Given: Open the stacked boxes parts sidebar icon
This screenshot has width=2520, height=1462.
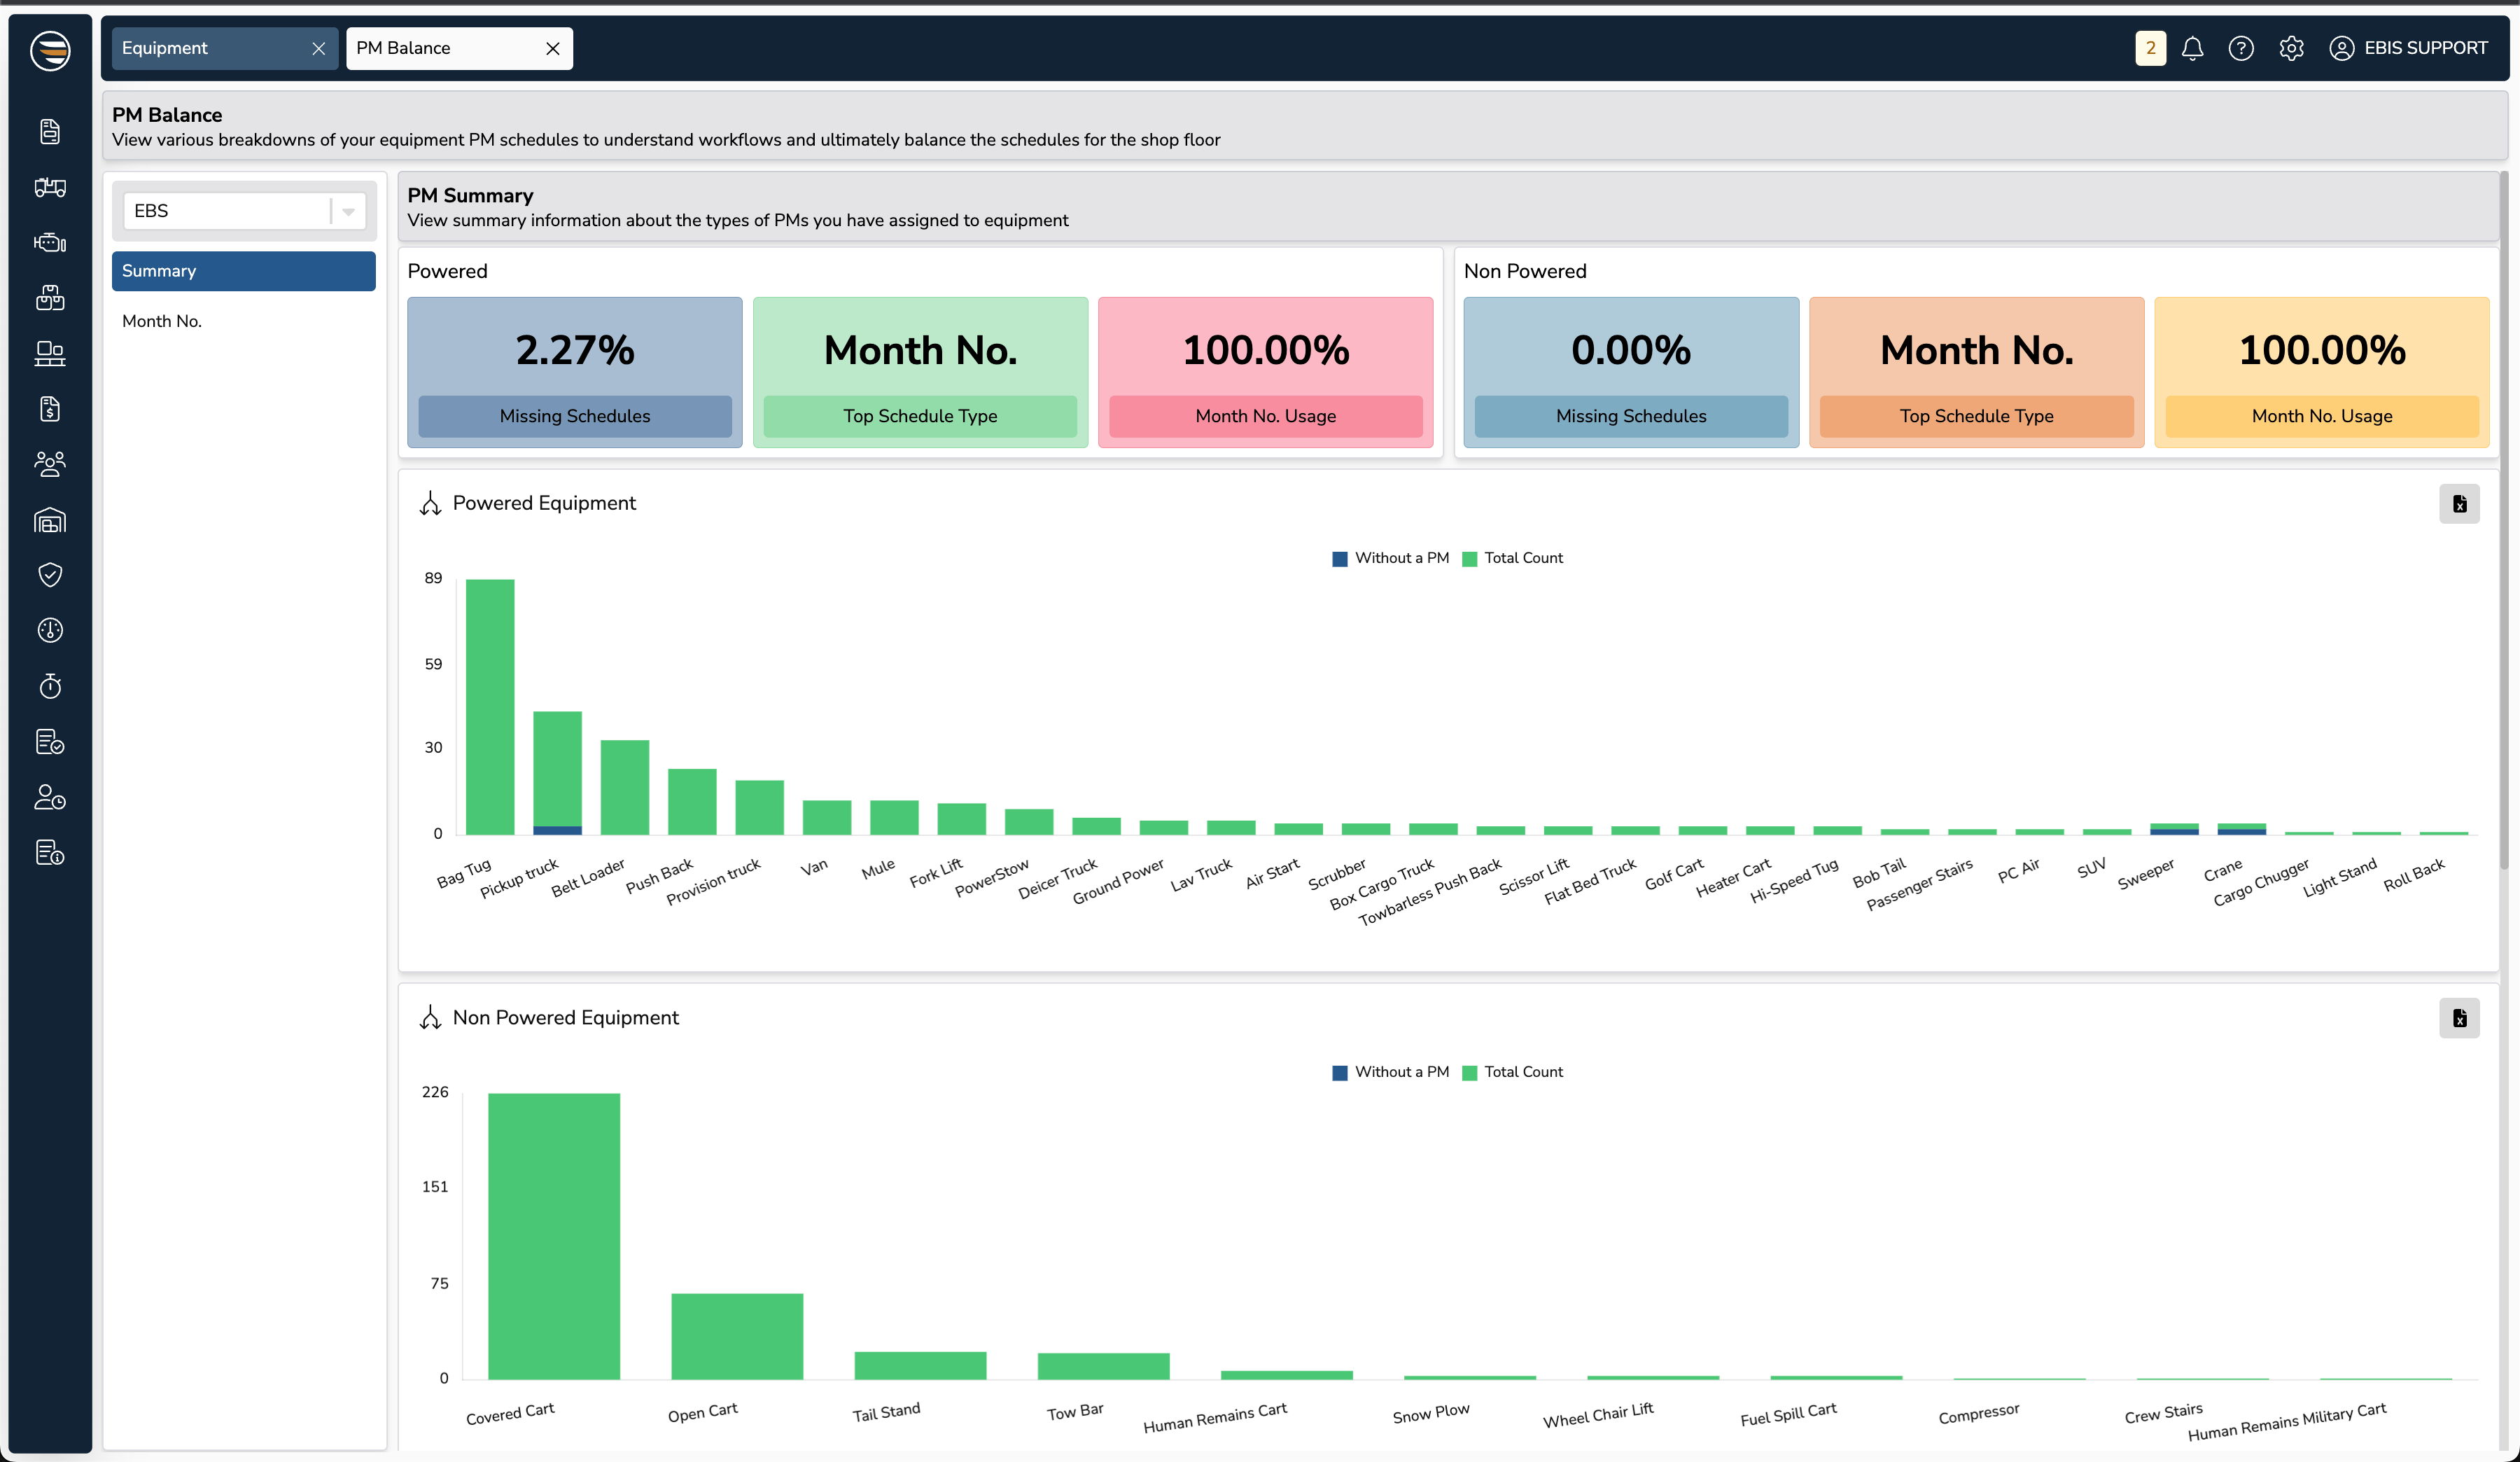Looking at the screenshot, I should pyautogui.click(x=50, y=297).
